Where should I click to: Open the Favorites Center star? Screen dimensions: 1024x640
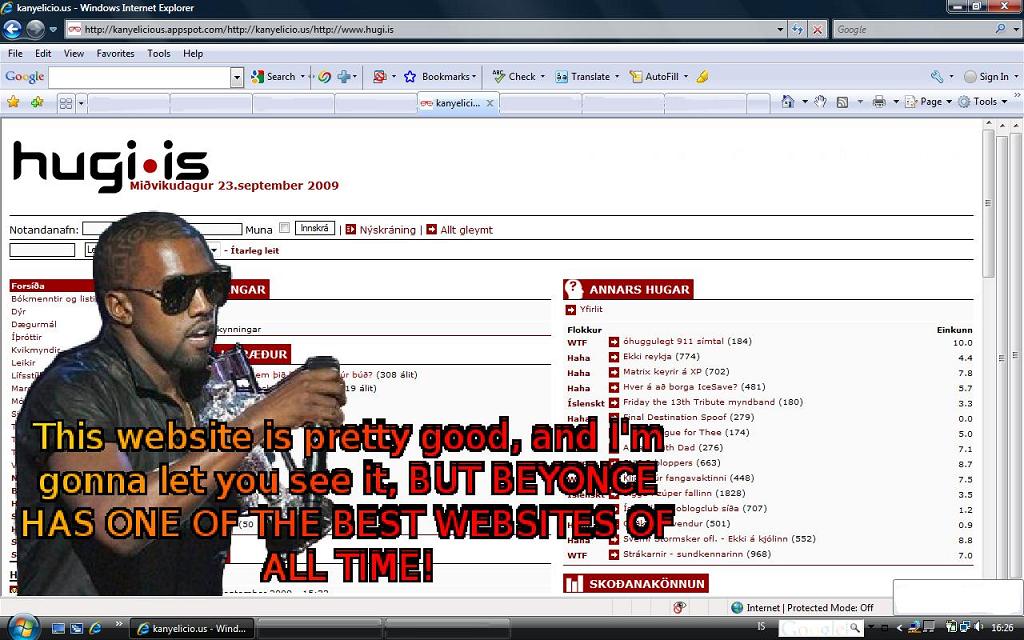tap(13, 102)
